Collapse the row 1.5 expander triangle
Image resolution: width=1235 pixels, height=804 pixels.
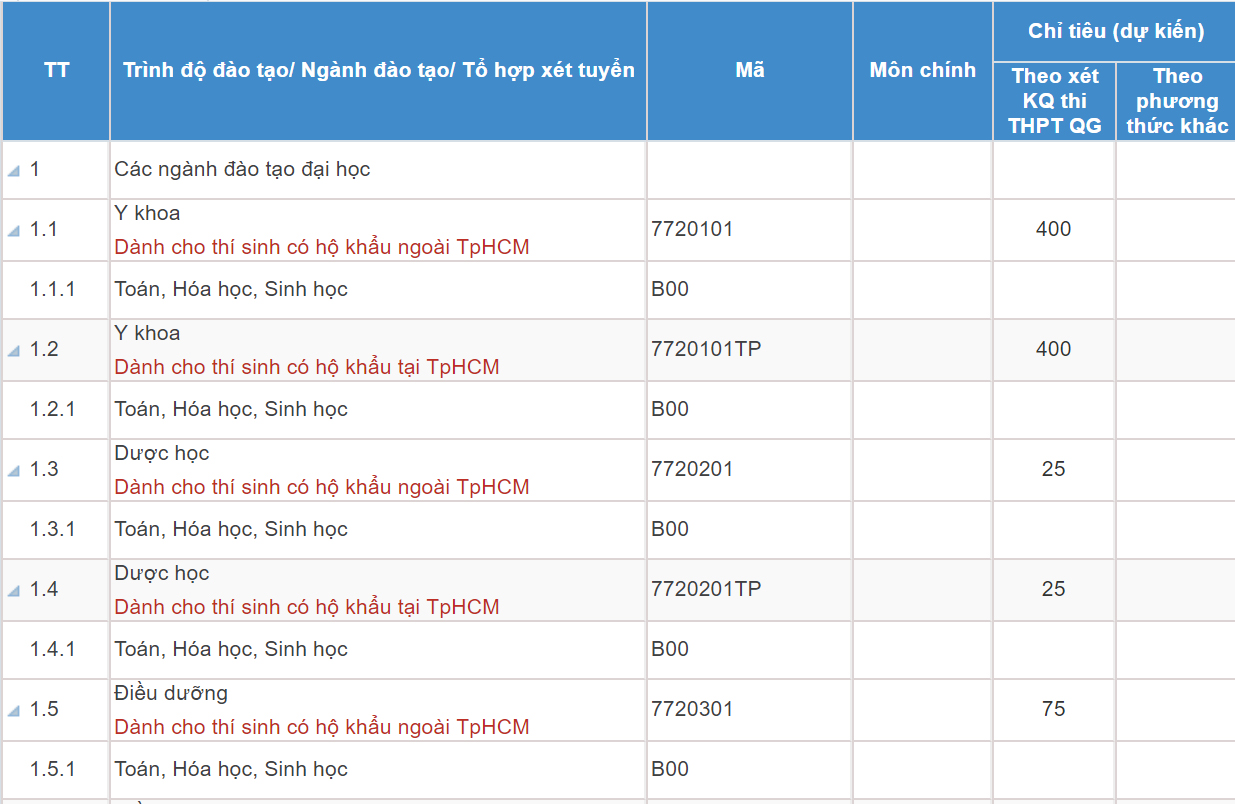click(14, 711)
